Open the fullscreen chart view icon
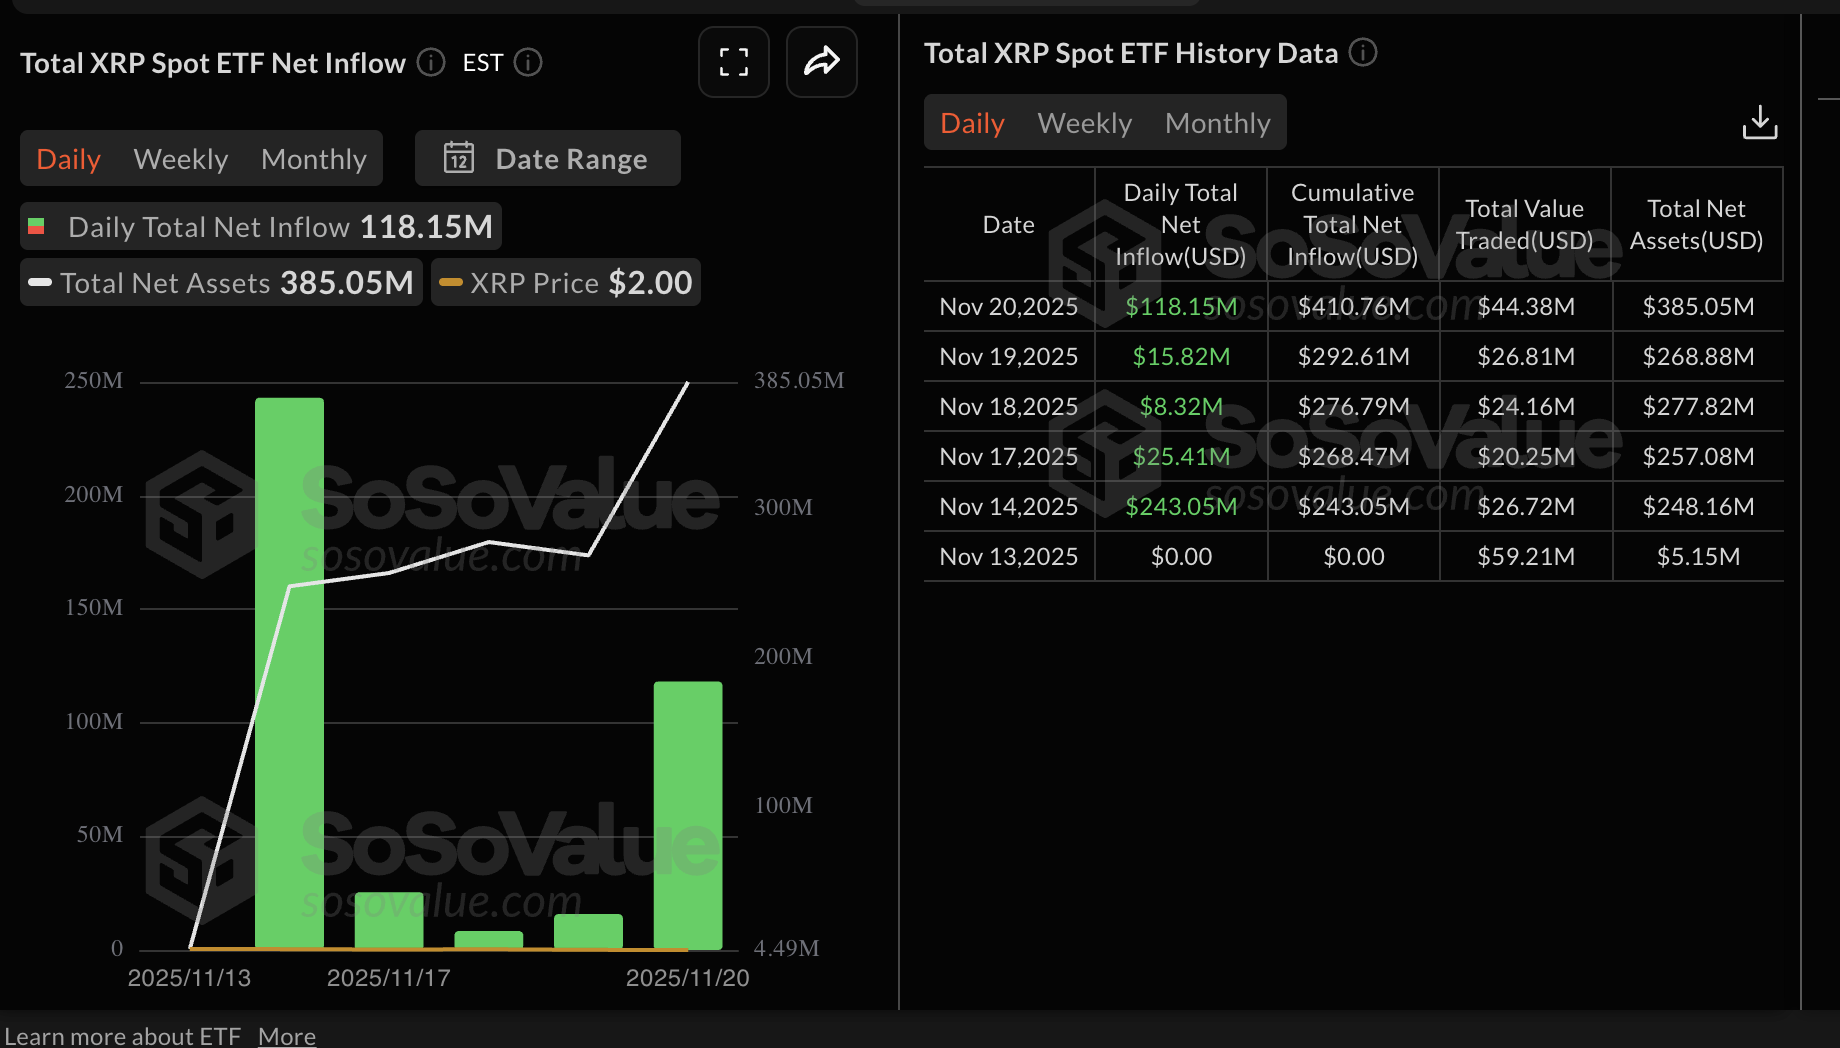 tap(733, 62)
